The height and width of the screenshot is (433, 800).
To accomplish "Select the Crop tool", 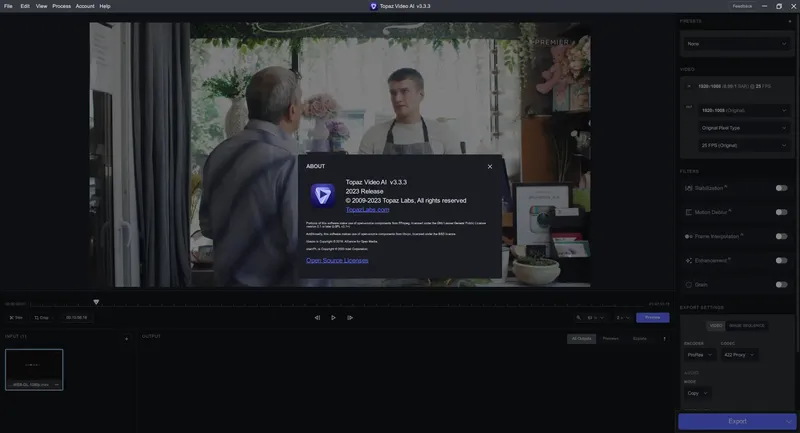I will point(41,318).
